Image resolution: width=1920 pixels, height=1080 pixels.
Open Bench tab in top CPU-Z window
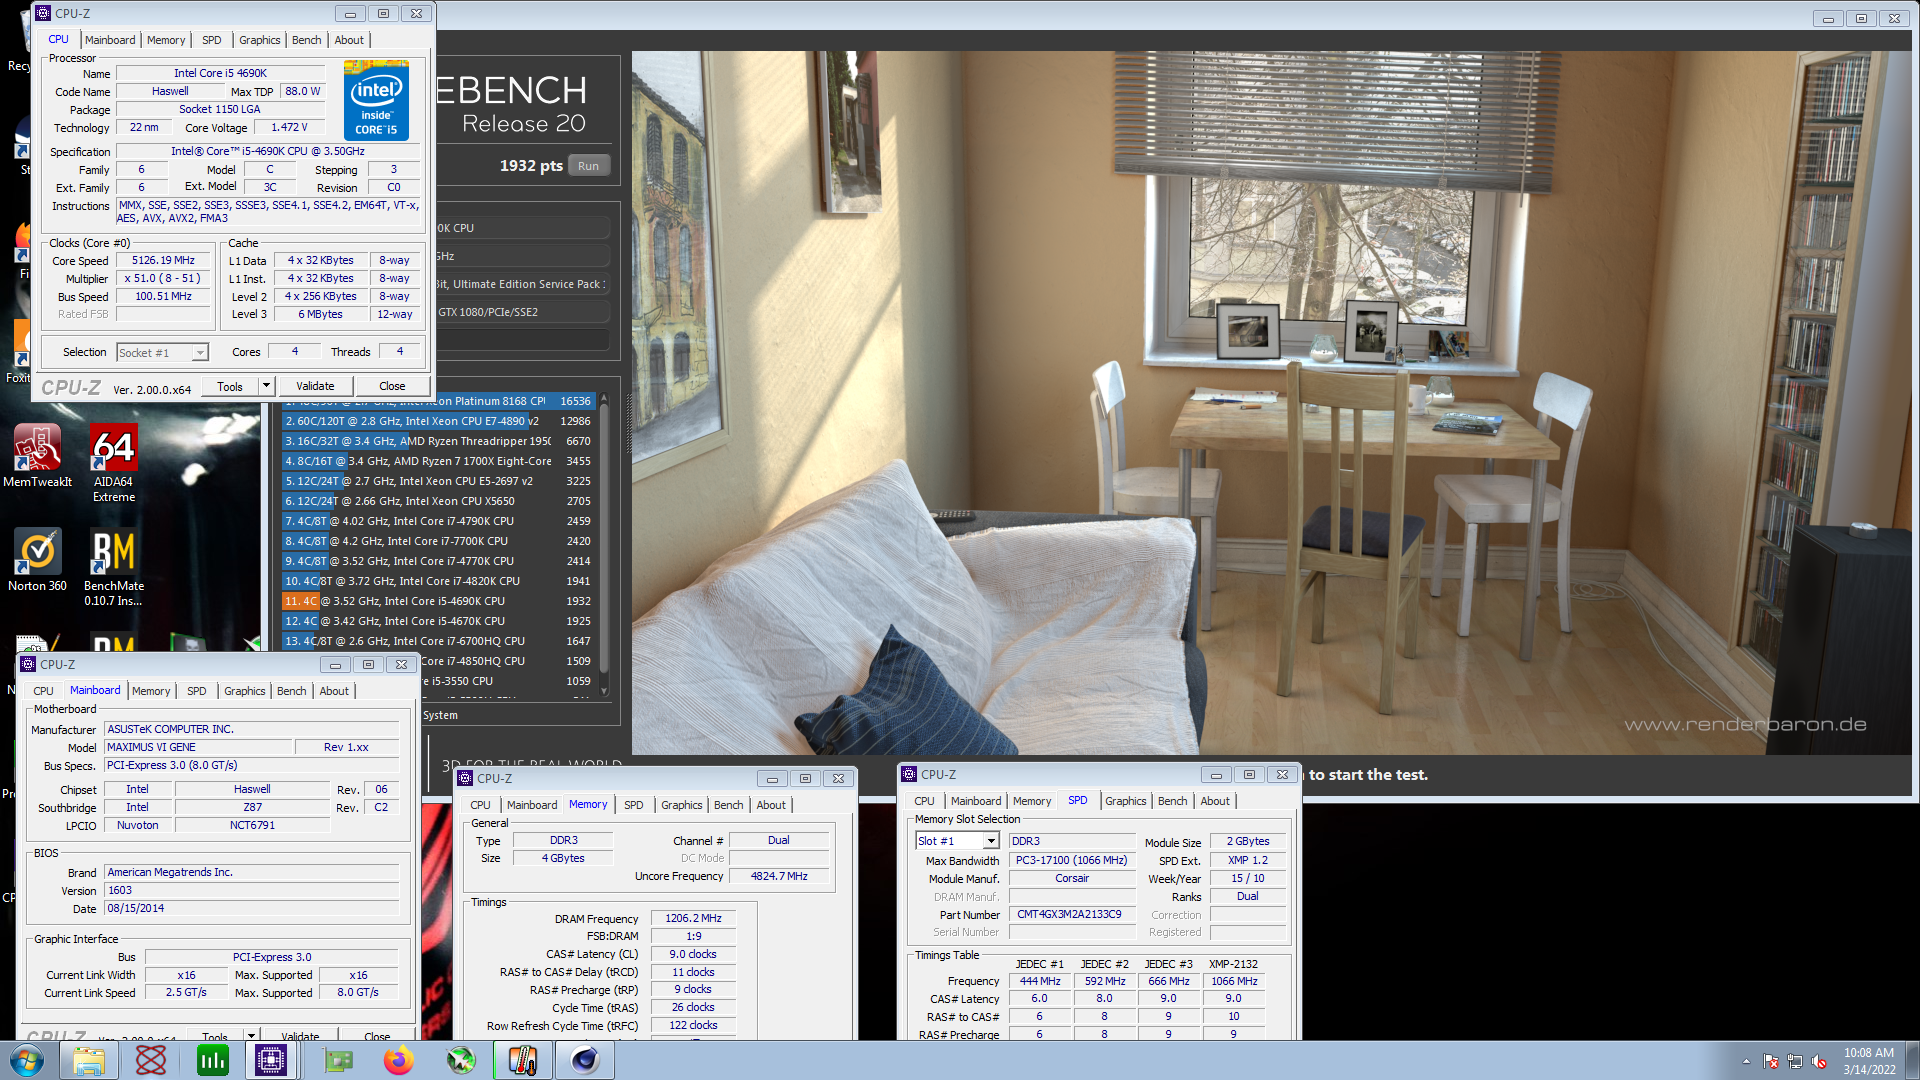(x=307, y=40)
